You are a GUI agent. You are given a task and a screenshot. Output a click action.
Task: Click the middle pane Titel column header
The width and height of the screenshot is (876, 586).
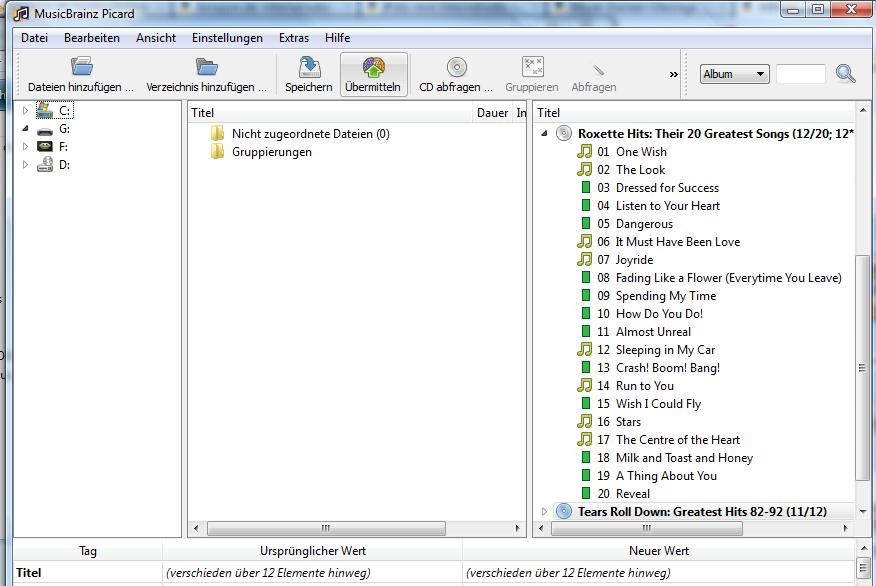point(330,113)
